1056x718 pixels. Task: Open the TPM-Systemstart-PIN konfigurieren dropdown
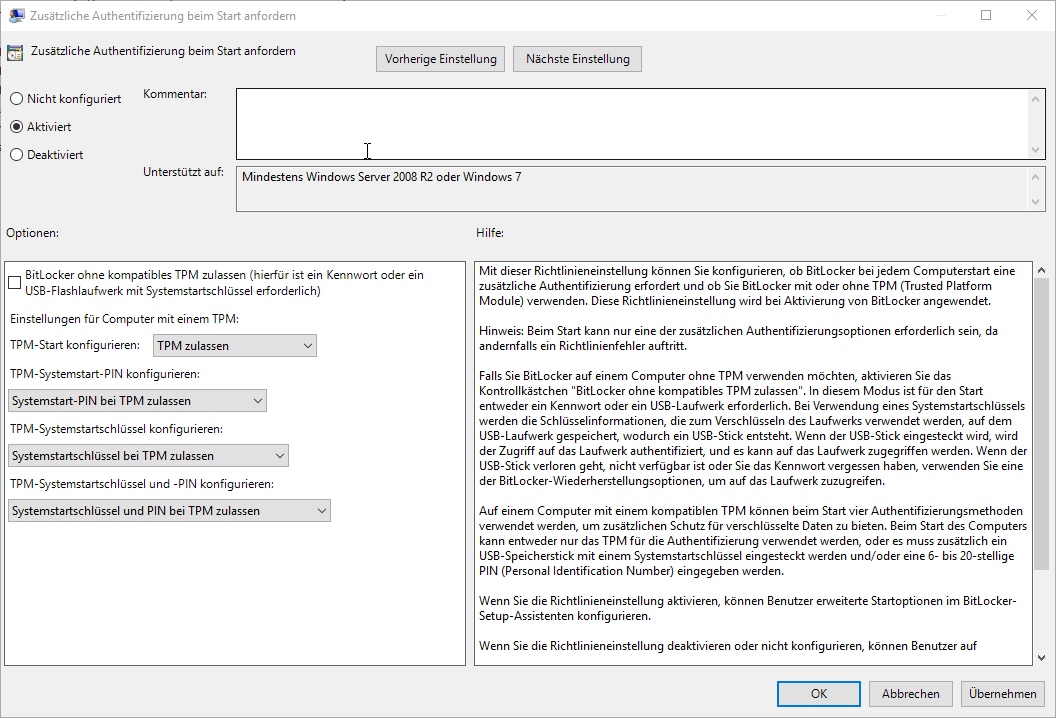(137, 401)
